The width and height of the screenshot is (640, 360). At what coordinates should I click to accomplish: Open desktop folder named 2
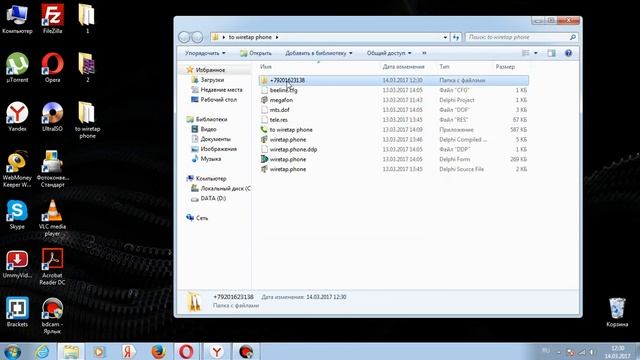tap(87, 67)
